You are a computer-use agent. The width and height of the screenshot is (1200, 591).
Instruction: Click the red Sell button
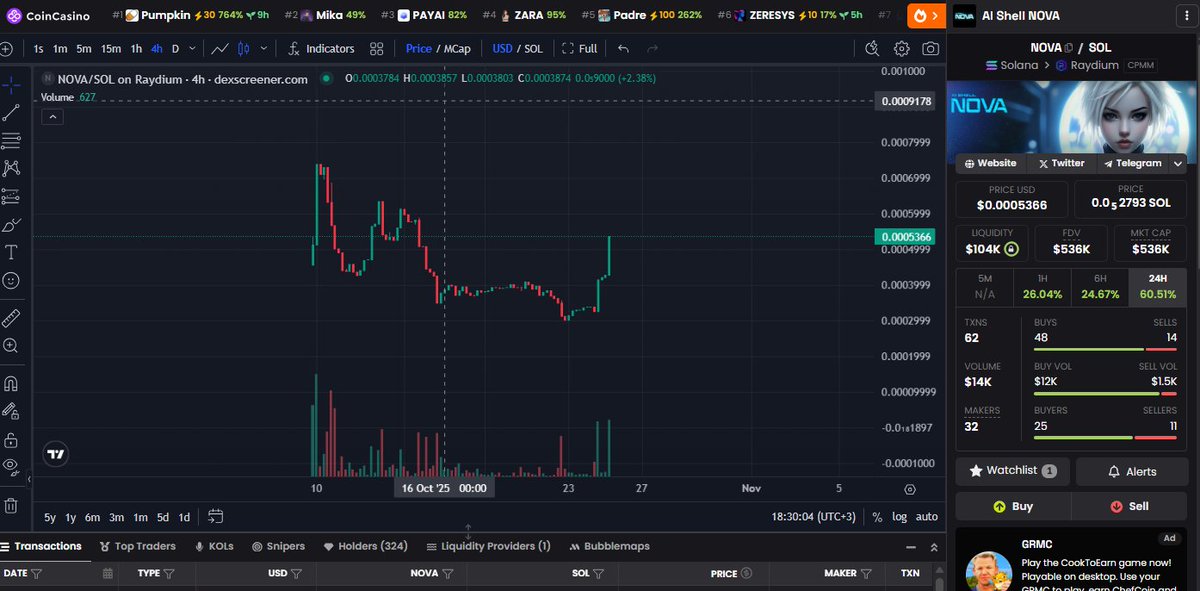pyautogui.click(x=1131, y=506)
